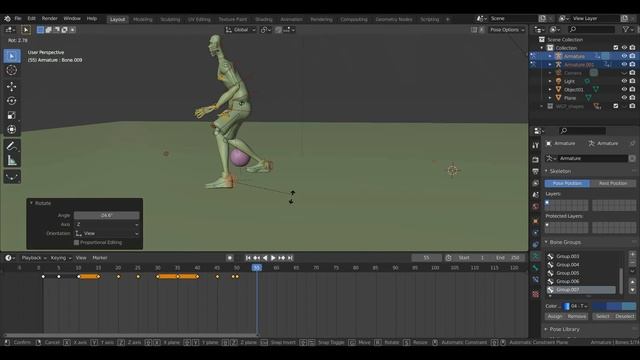
Task: Hide Armature in the outliner viewport
Action: point(624,56)
